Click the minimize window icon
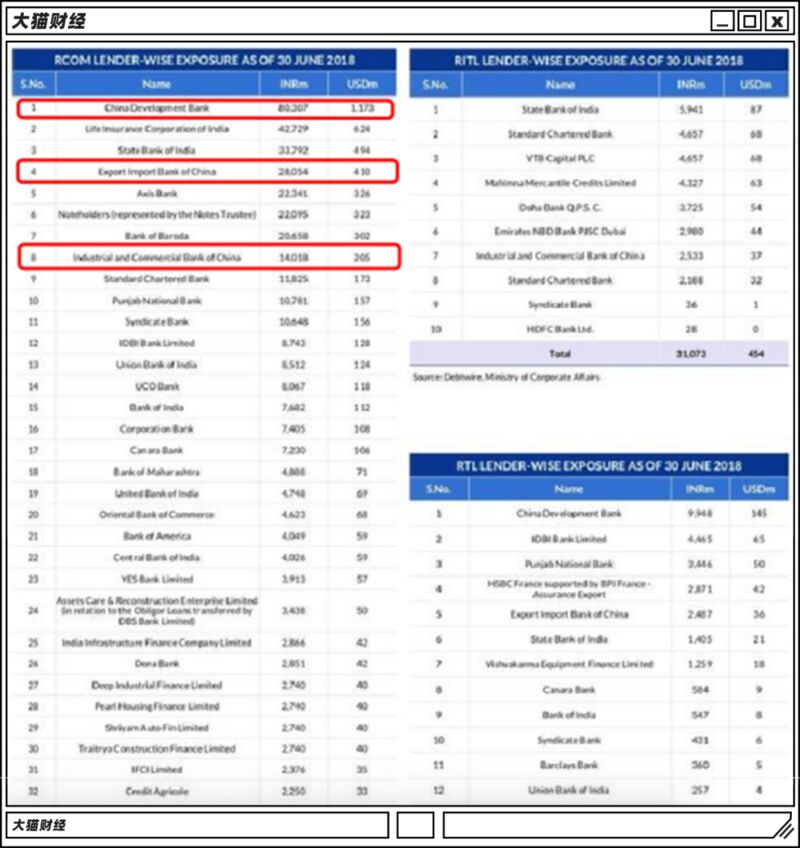Screen dimensions: 800x848 pyautogui.click(x=722, y=21)
